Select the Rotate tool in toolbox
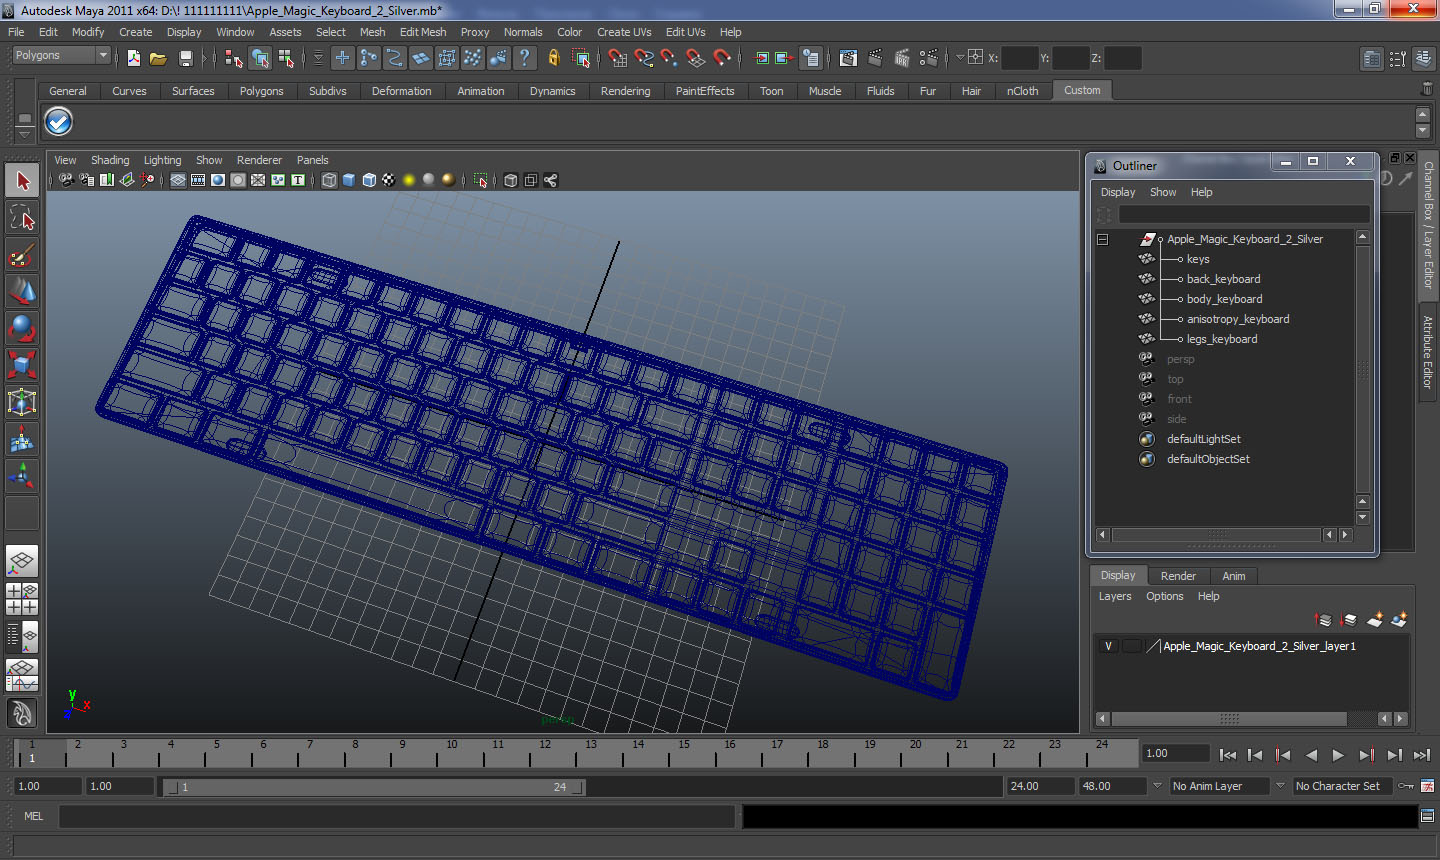Image resolution: width=1440 pixels, height=860 pixels. click(x=22, y=327)
